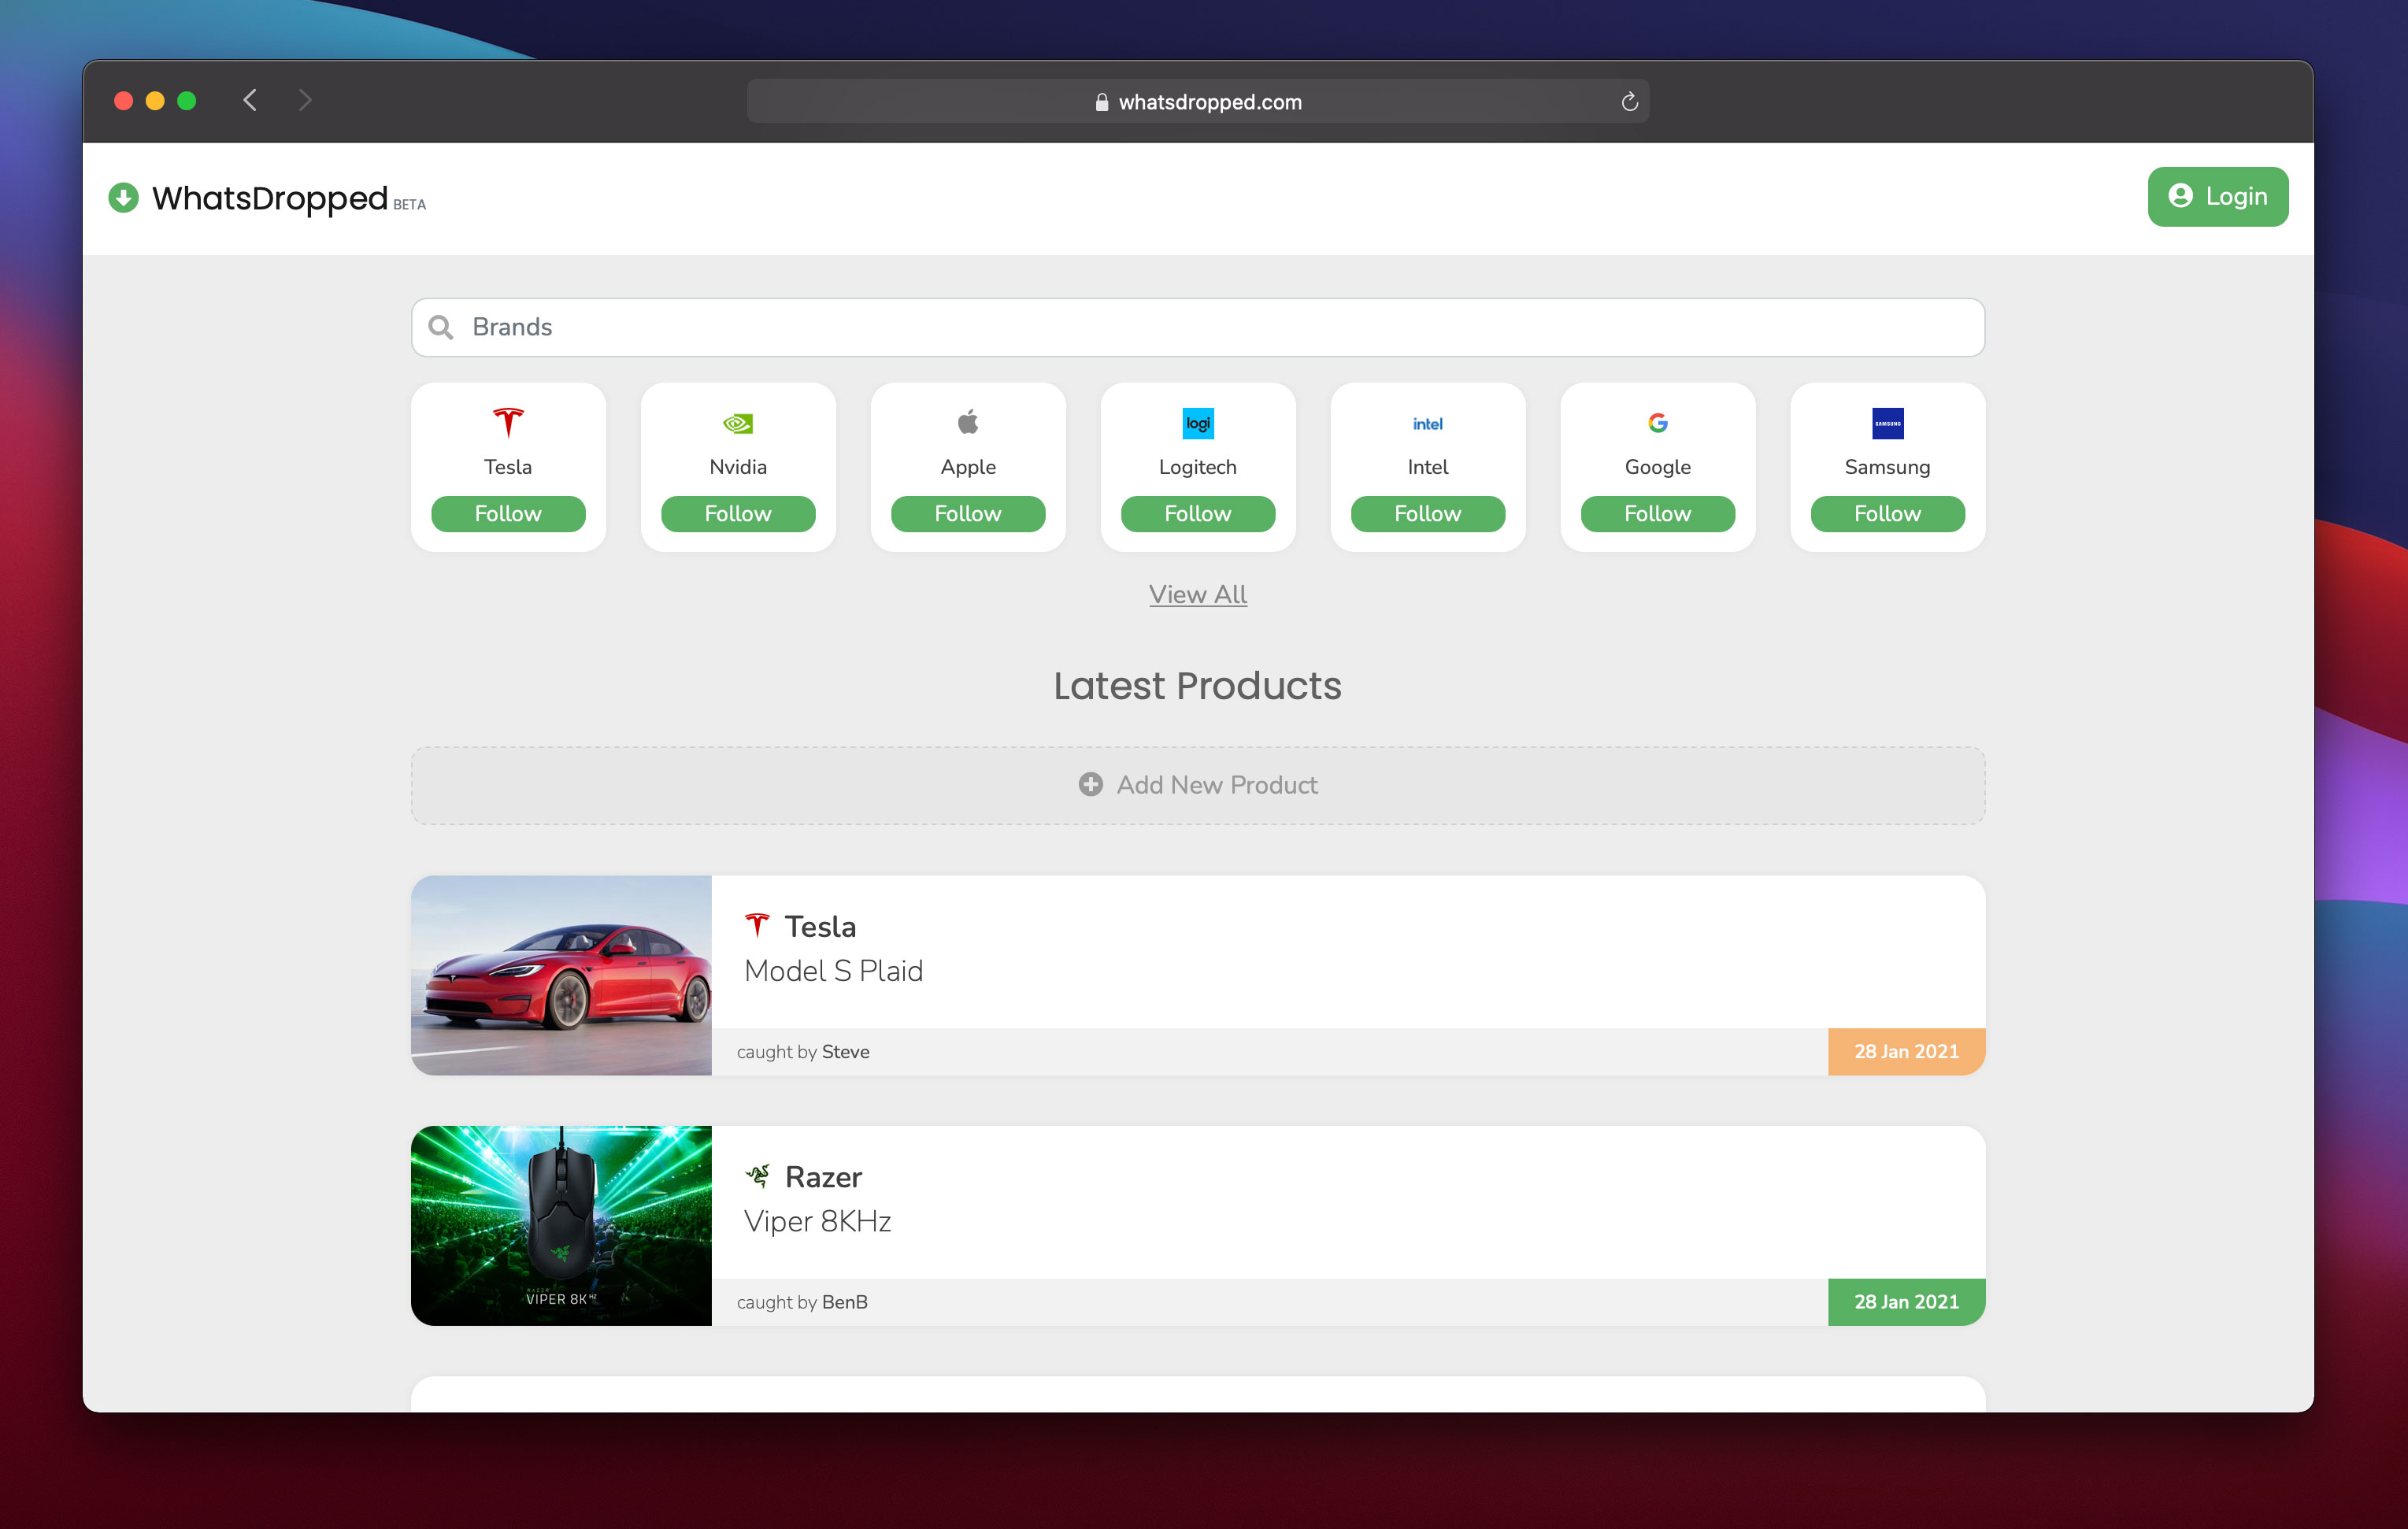
Task: Click the plus icon beside Add New Product
Action: click(x=1091, y=785)
